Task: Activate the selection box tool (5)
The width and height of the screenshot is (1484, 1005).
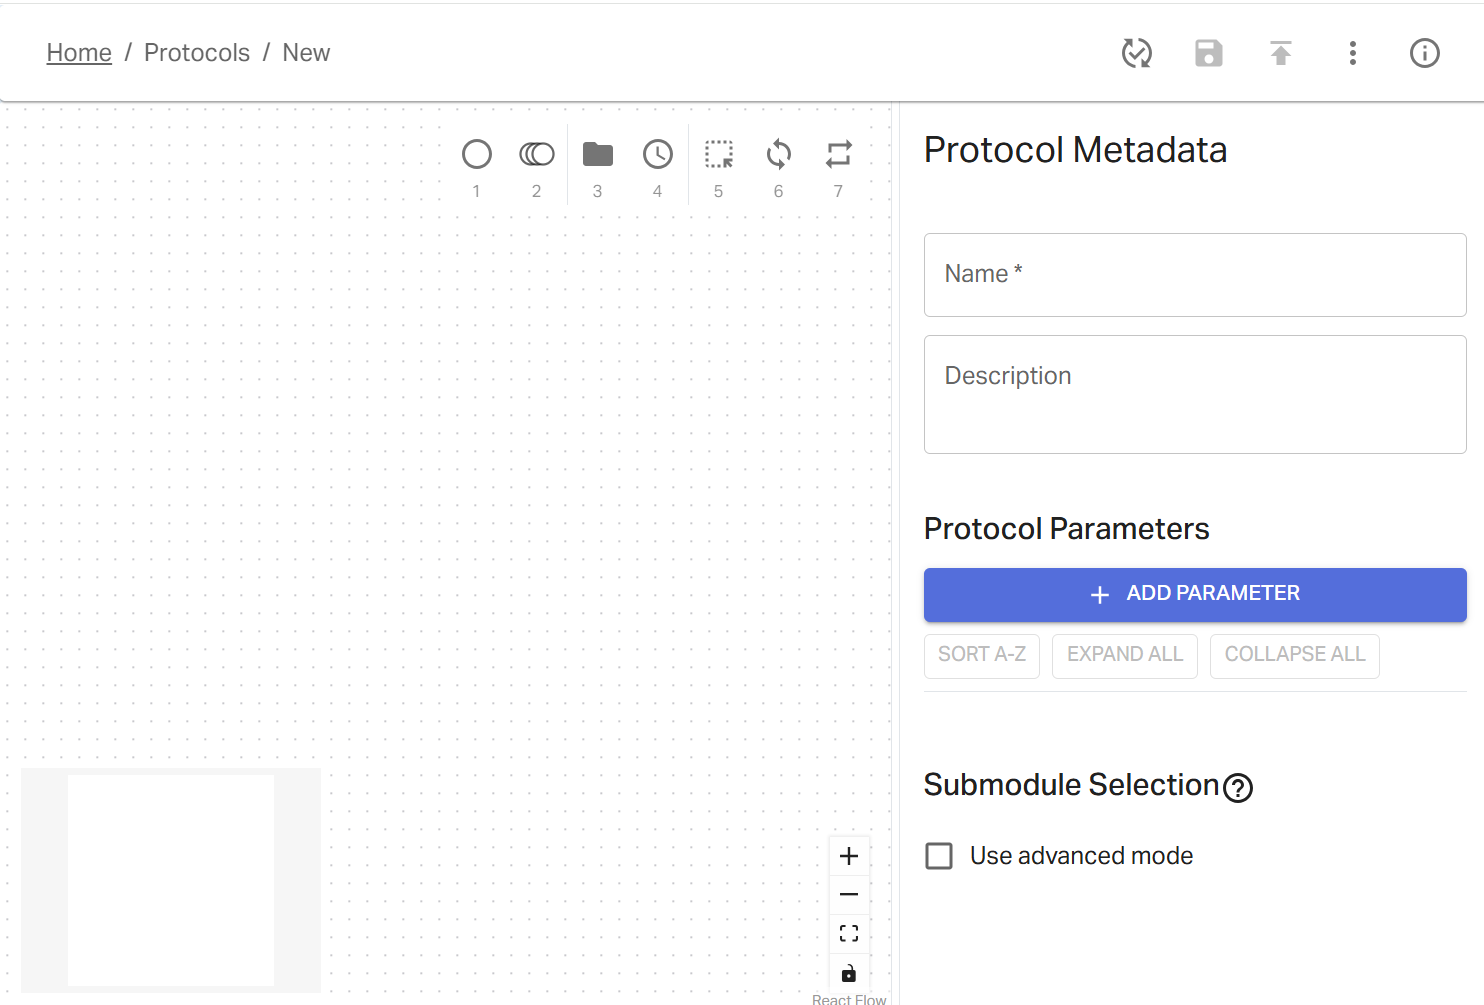Action: (718, 154)
